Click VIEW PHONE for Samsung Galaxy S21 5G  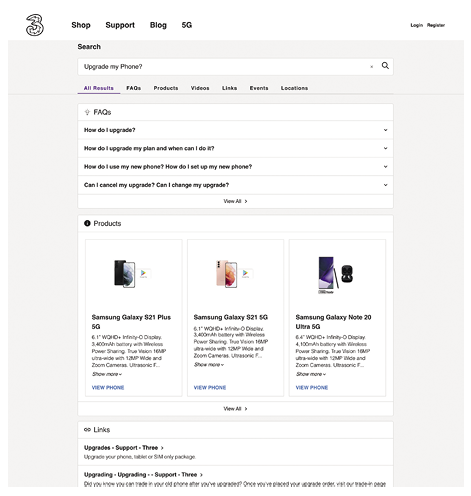210,388
